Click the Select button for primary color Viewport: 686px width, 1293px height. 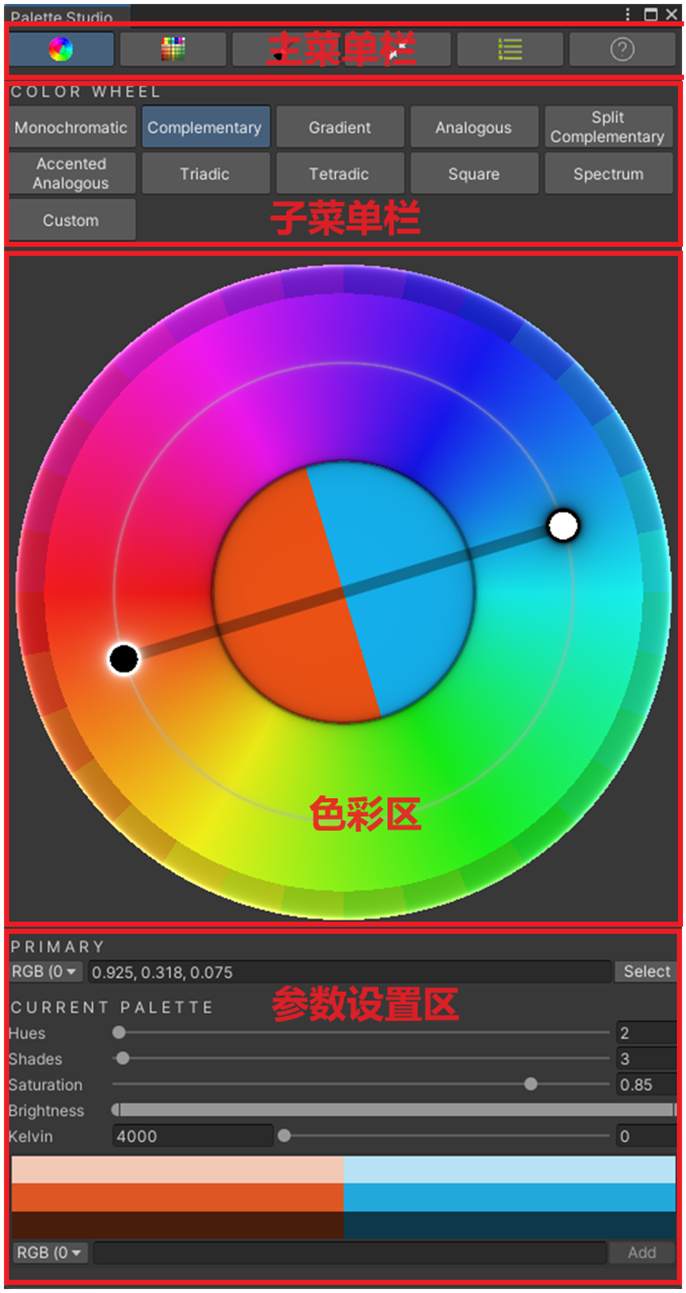point(647,971)
